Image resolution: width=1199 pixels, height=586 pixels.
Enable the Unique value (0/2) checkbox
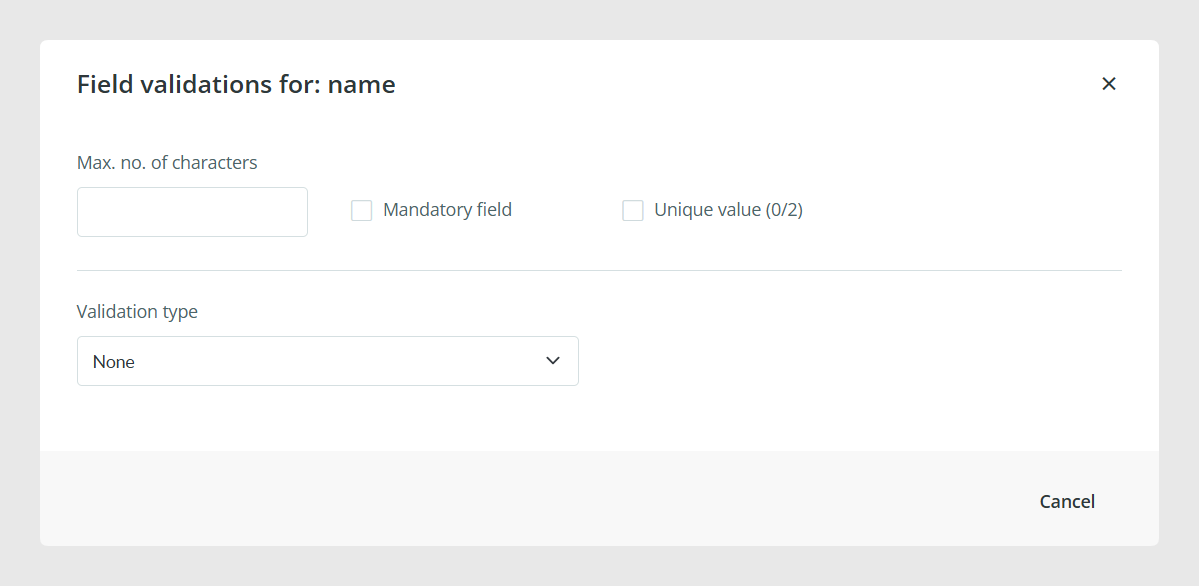coord(632,210)
